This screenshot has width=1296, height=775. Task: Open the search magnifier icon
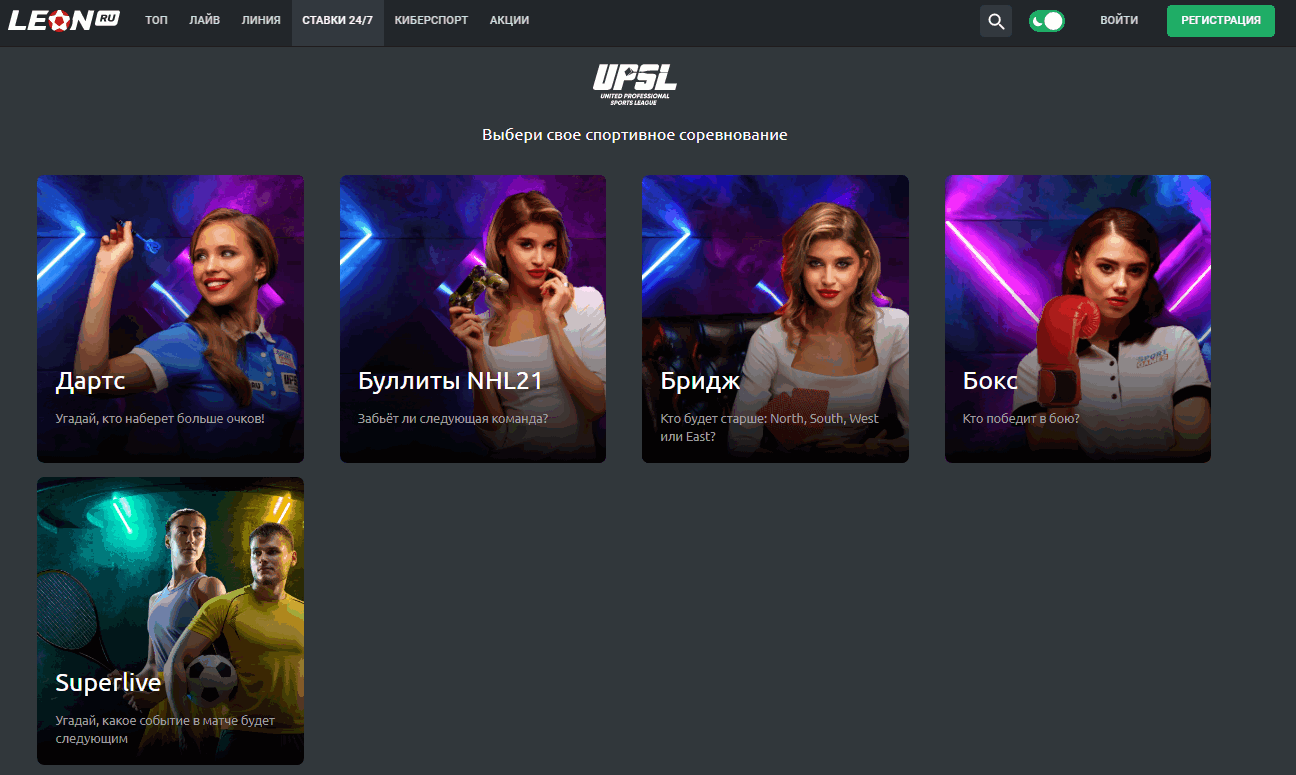pyautogui.click(x=995, y=21)
